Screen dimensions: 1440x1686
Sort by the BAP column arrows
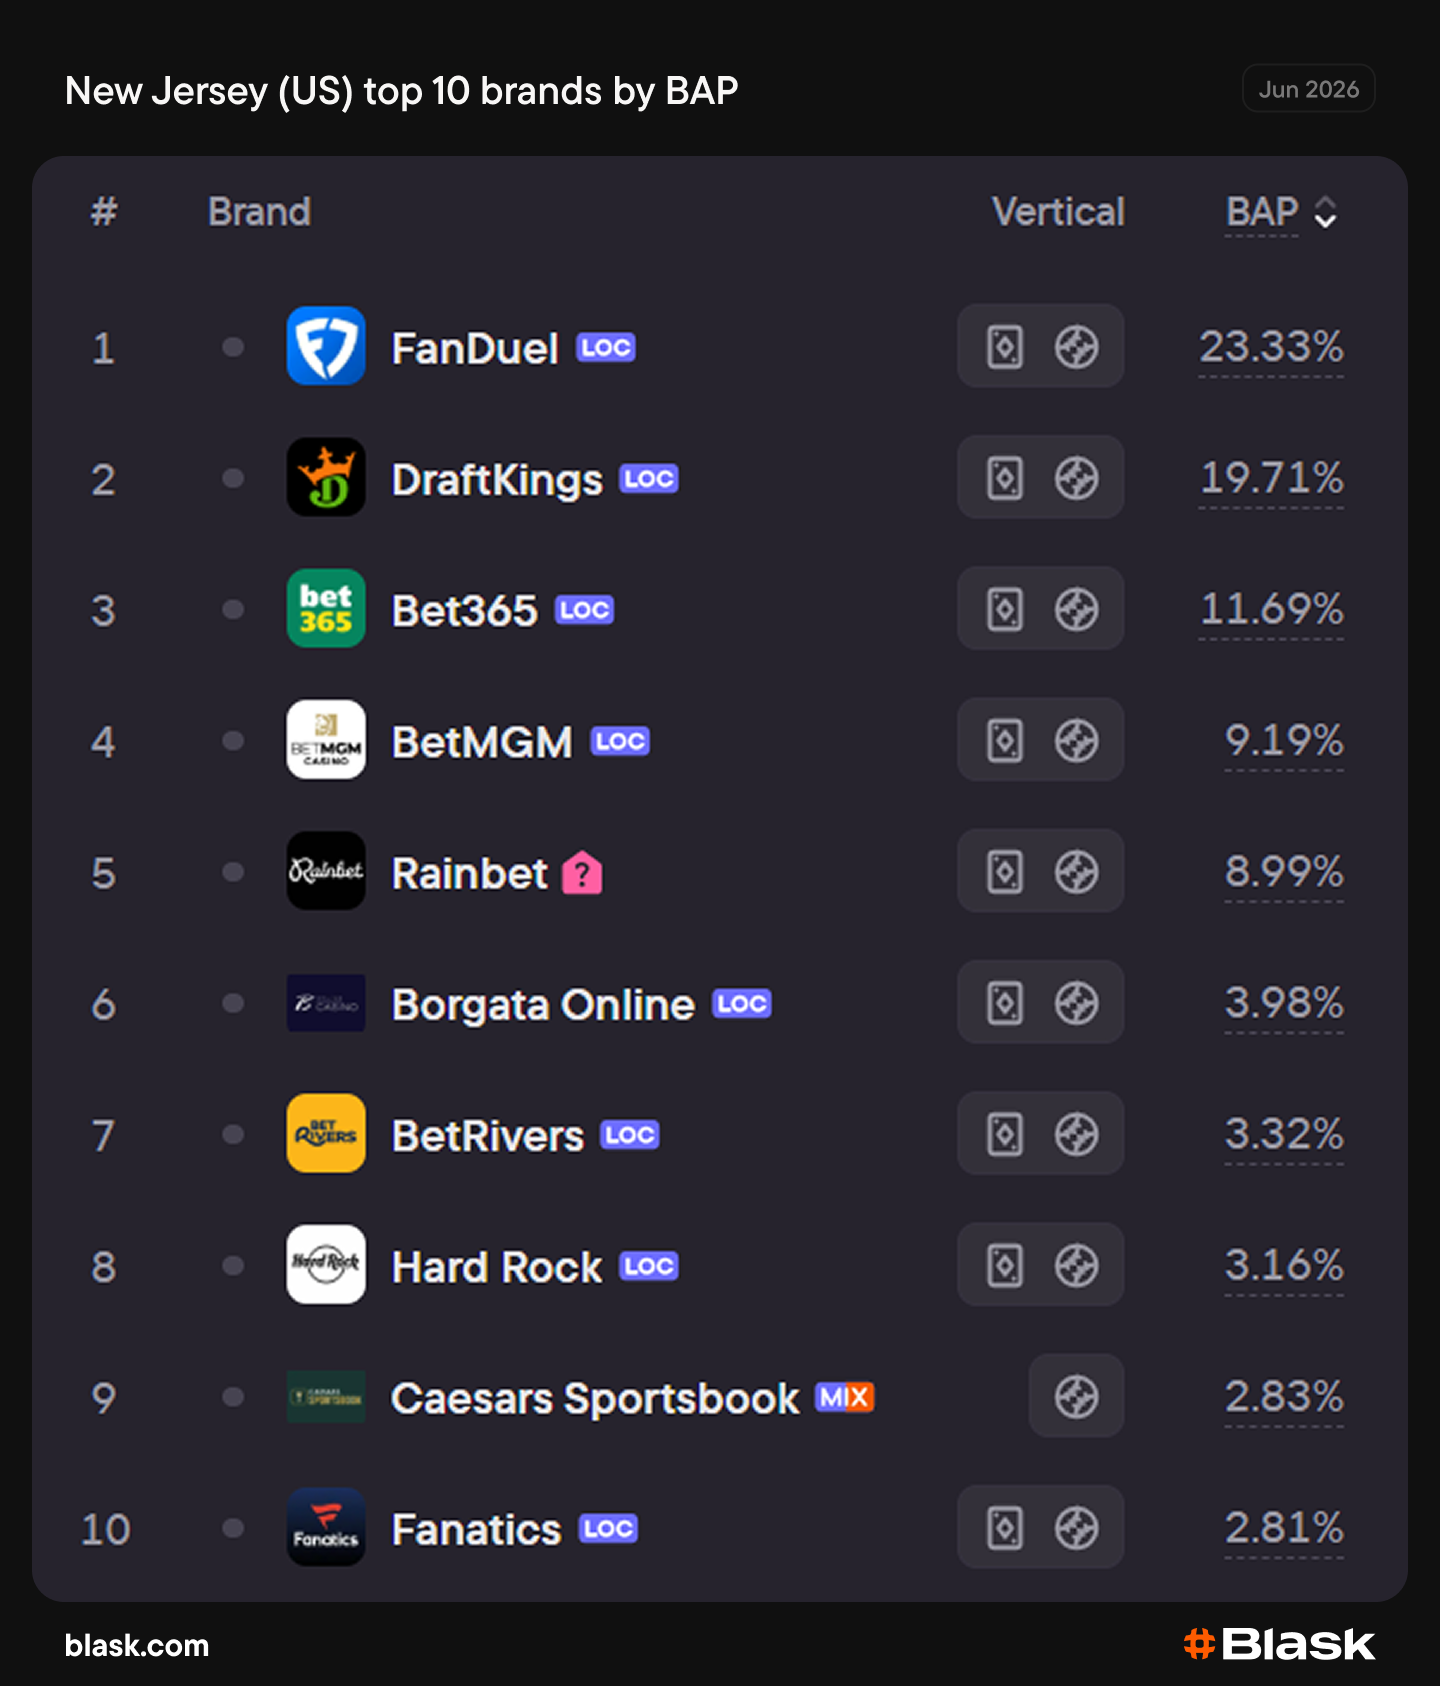[1325, 212]
